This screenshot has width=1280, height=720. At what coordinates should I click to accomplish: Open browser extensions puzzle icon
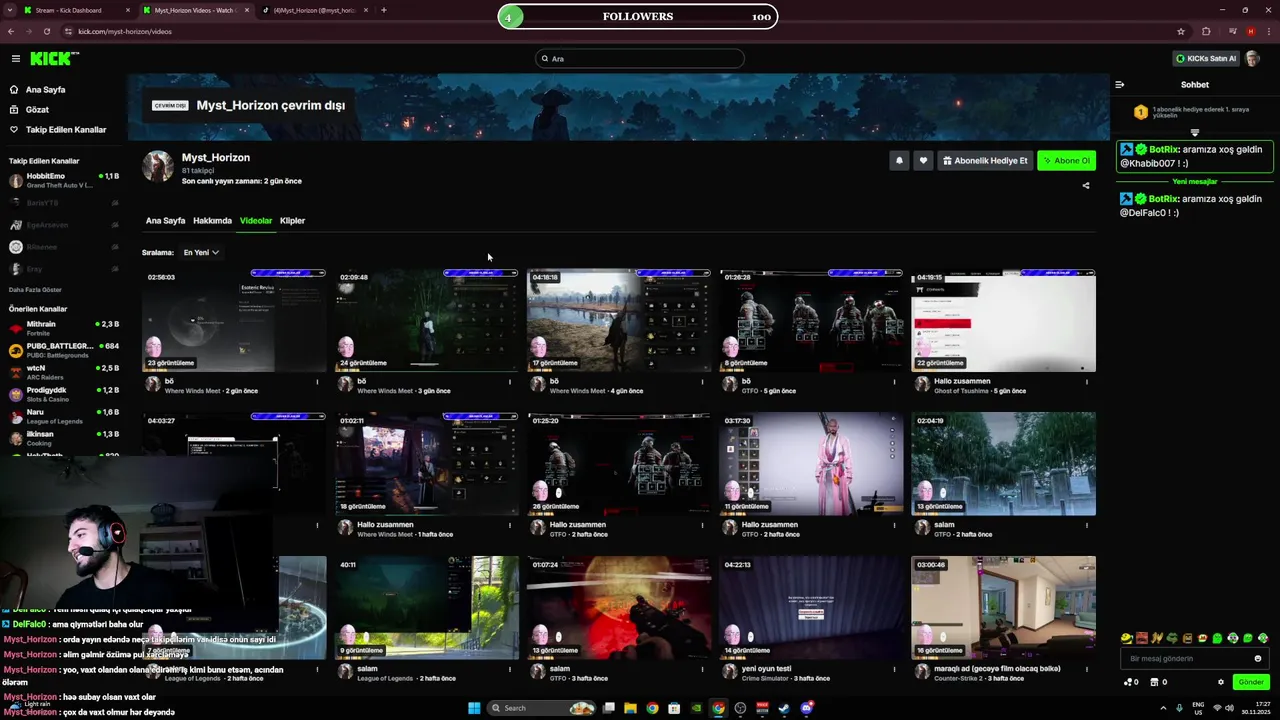[x=1206, y=31]
